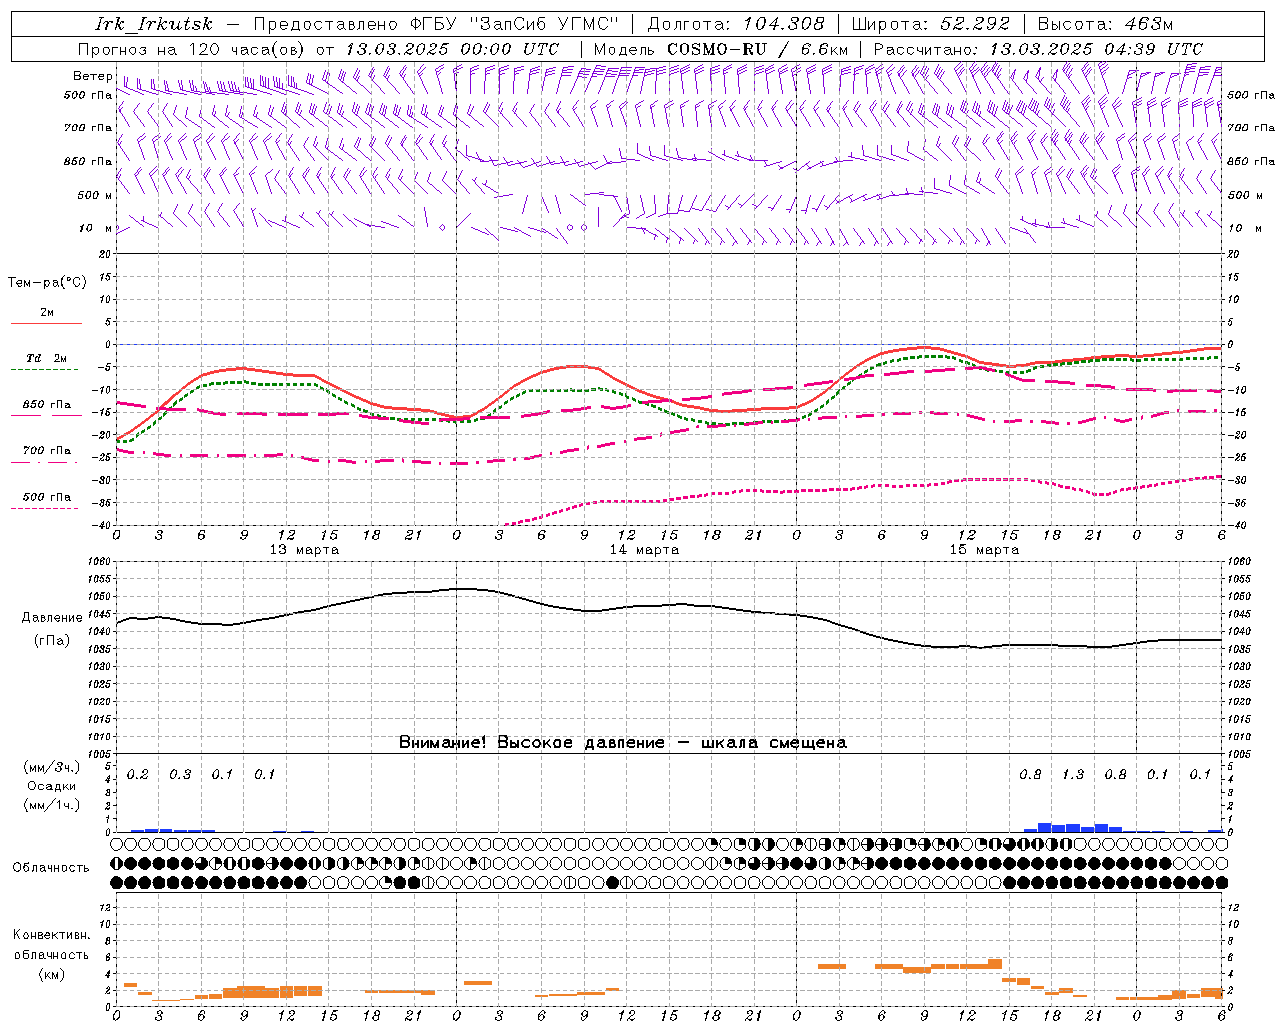This screenshot has width=1280, height=1024.
Task: Click the Td 2м legend entry
Action: tap(46, 358)
